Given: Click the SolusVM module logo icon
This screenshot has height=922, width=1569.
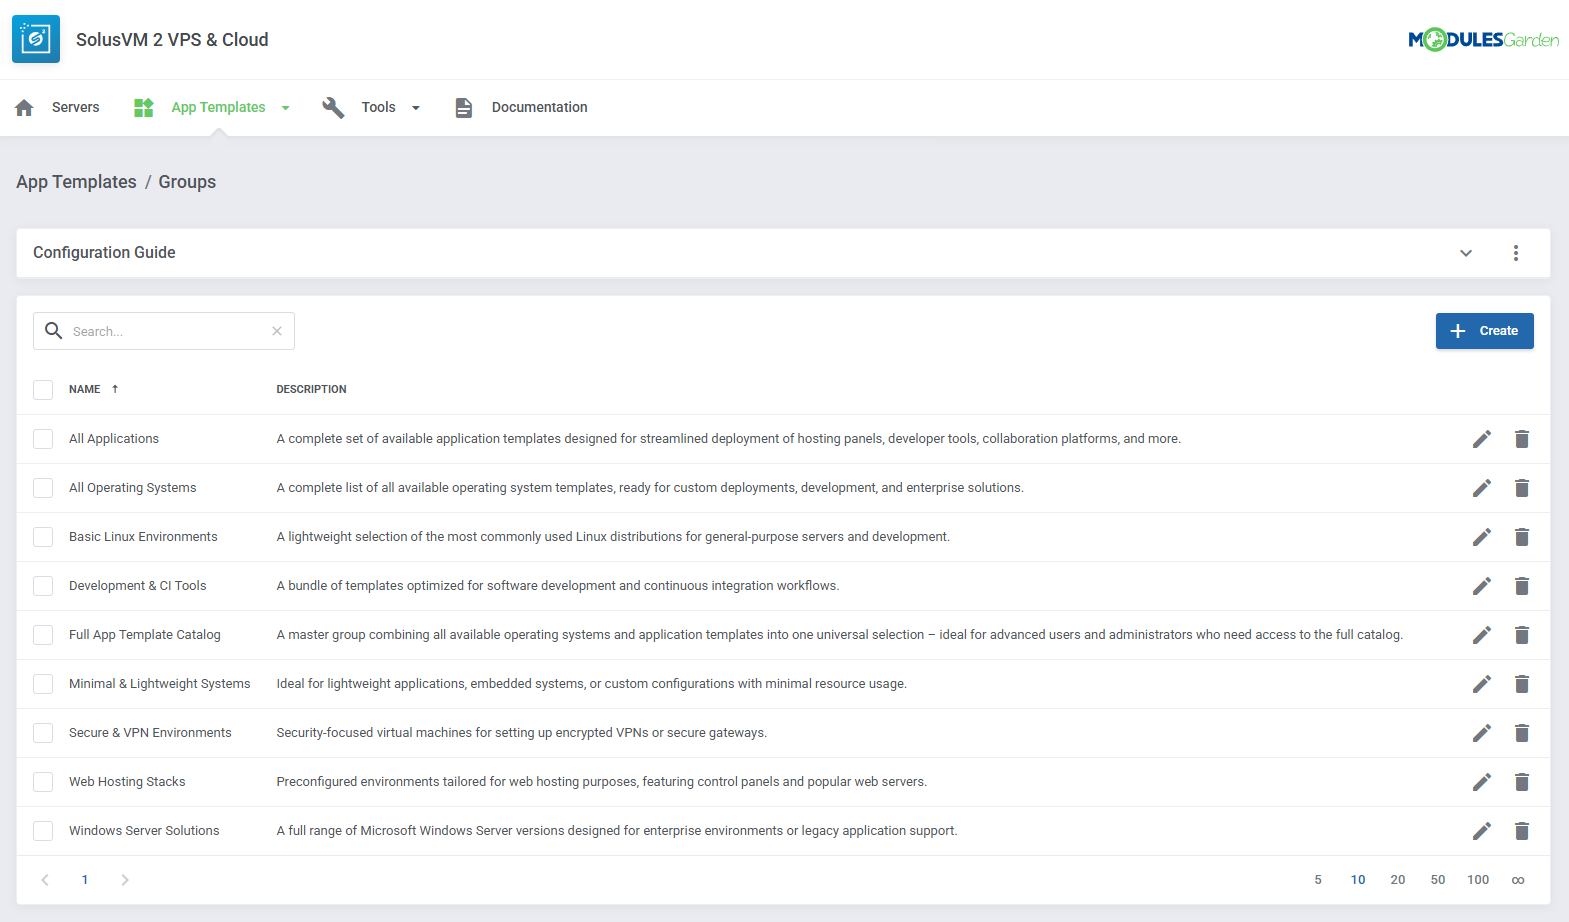Looking at the screenshot, I should point(36,39).
